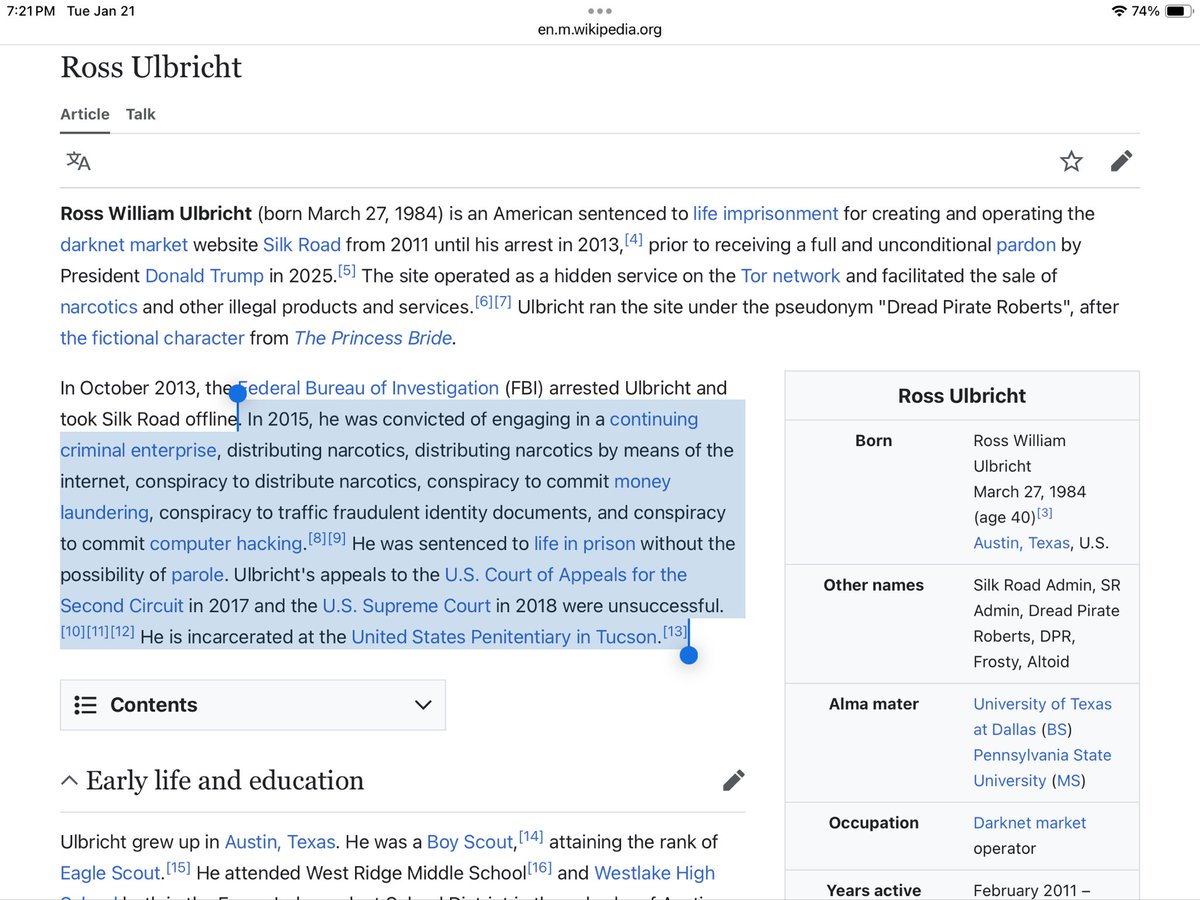
Task: Open the BS degree link
Action: pos(1056,730)
